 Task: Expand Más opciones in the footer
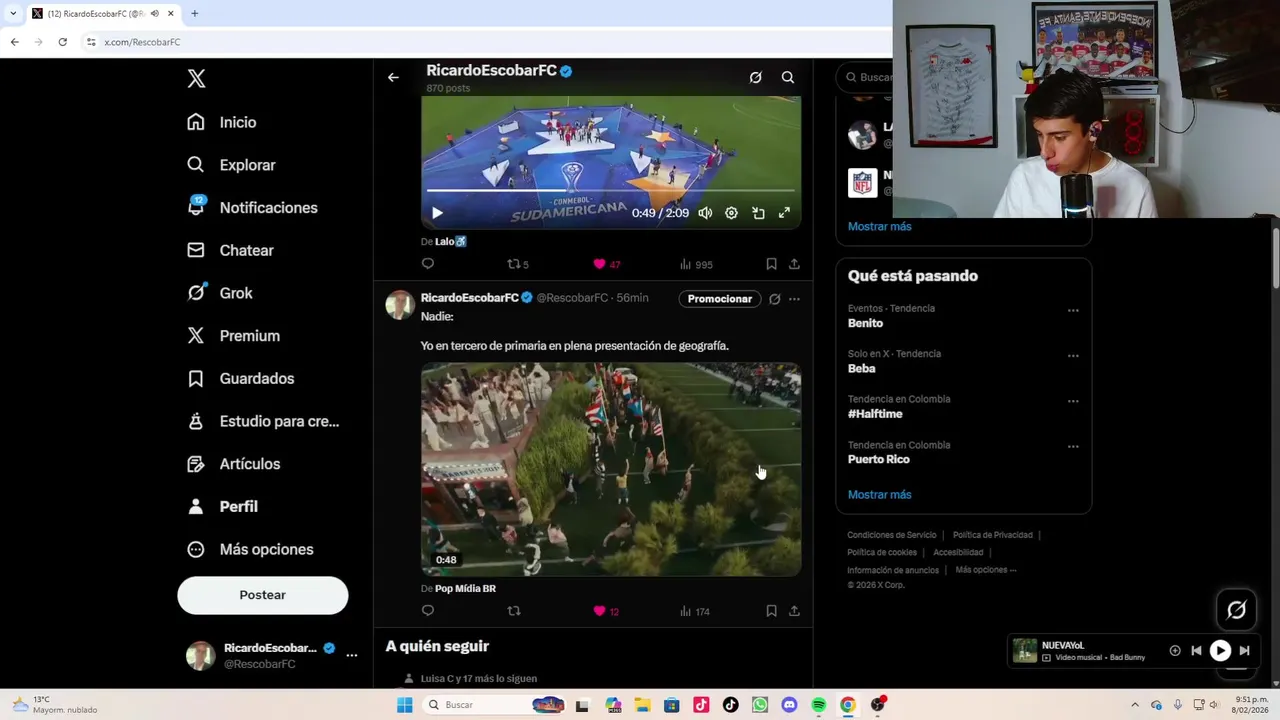pyautogui.click(x=985, y=570)
